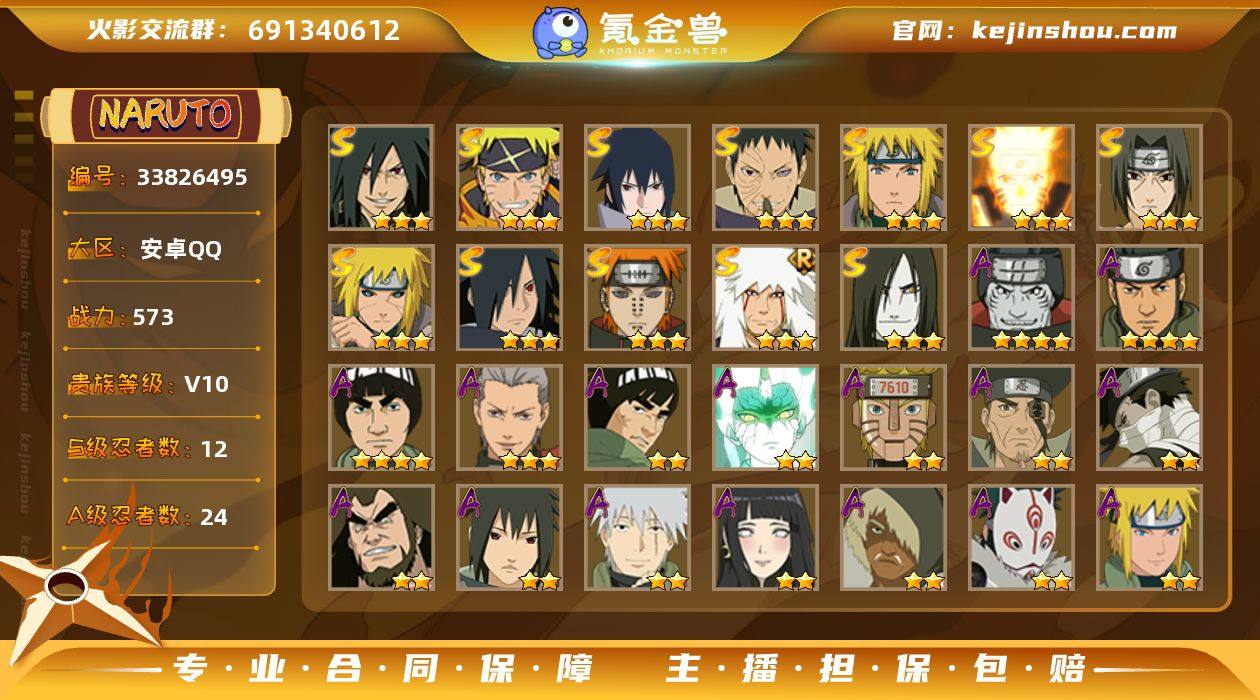Open the kejinshou.com official website link
The image size is (1260, 700).
pos(1034,30)
